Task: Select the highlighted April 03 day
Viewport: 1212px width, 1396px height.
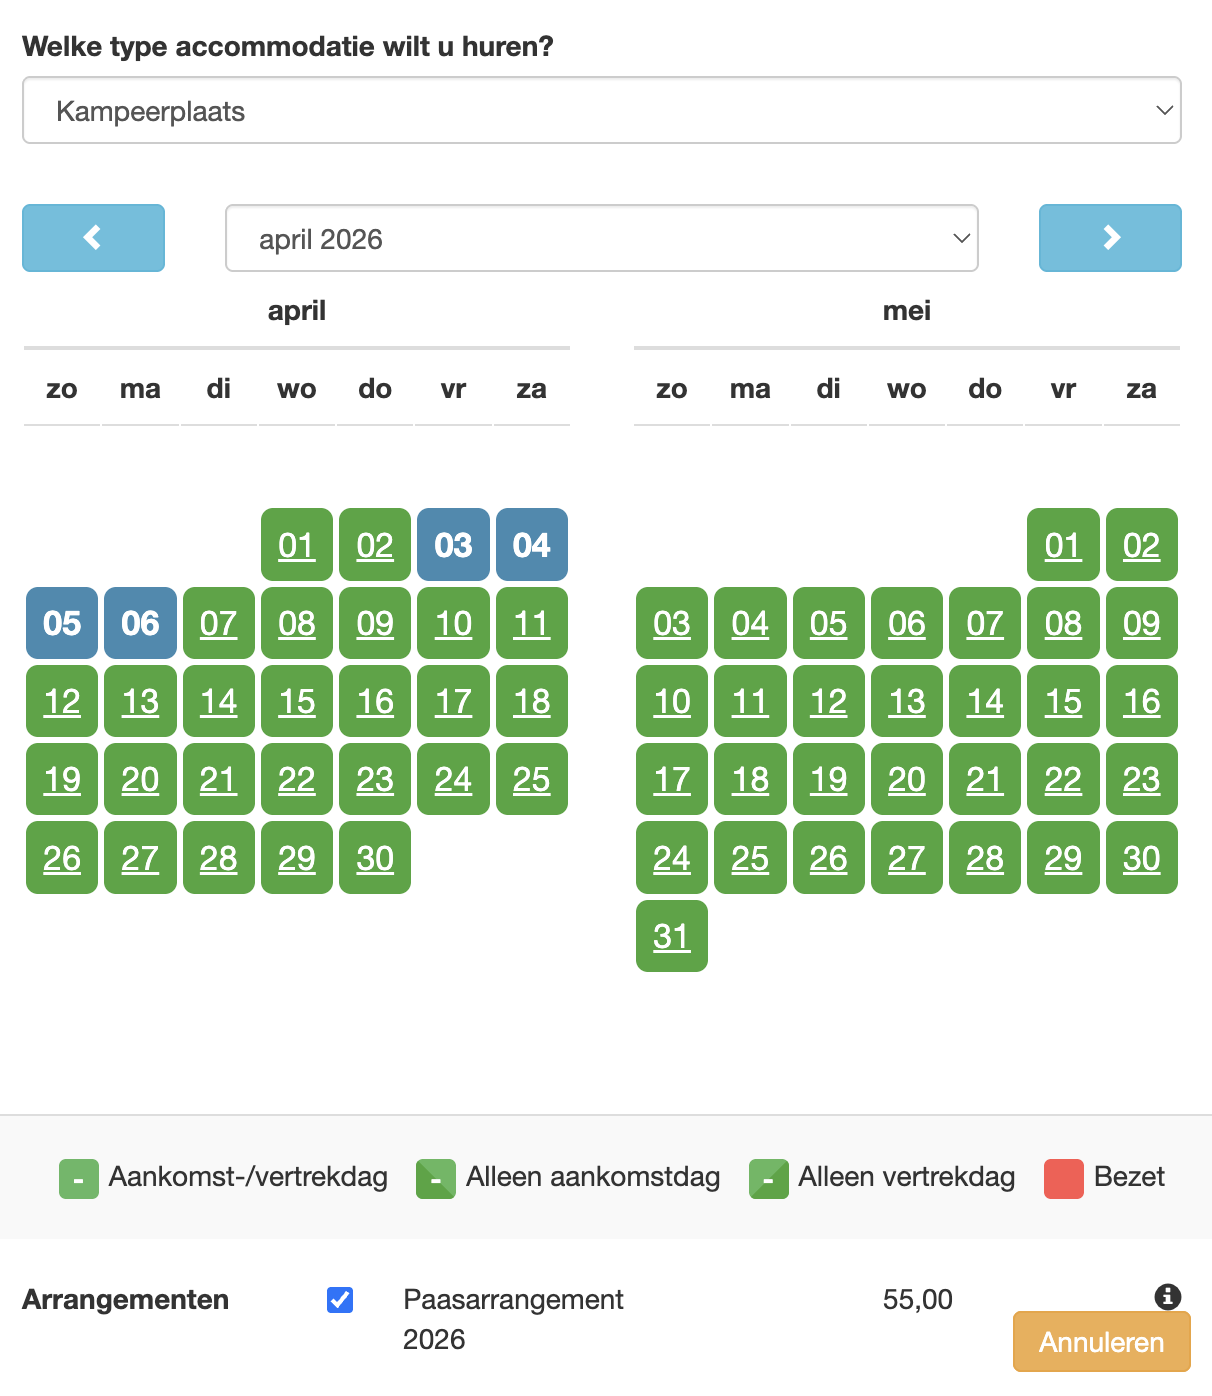Action: click(x=453, y=545)
